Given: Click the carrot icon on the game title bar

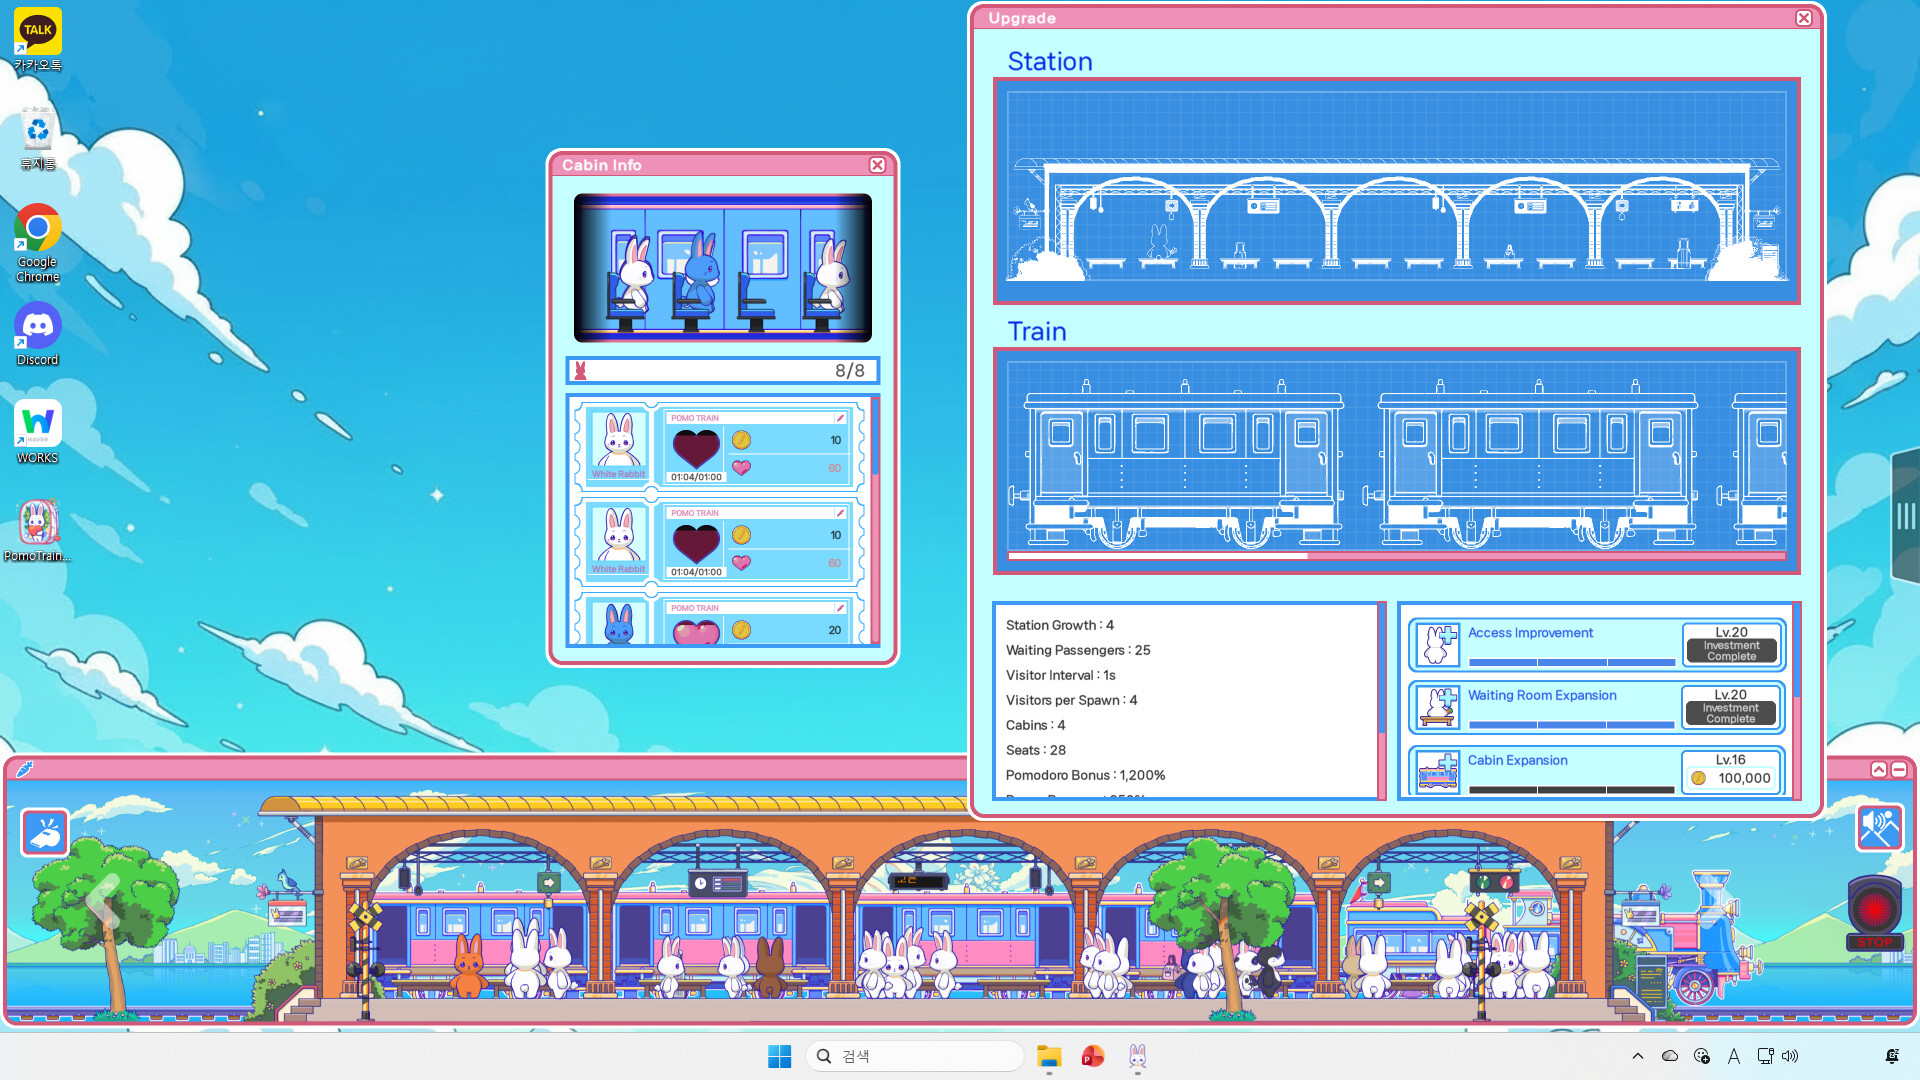Looking at the screenshot, I should (x=25, y=770).
